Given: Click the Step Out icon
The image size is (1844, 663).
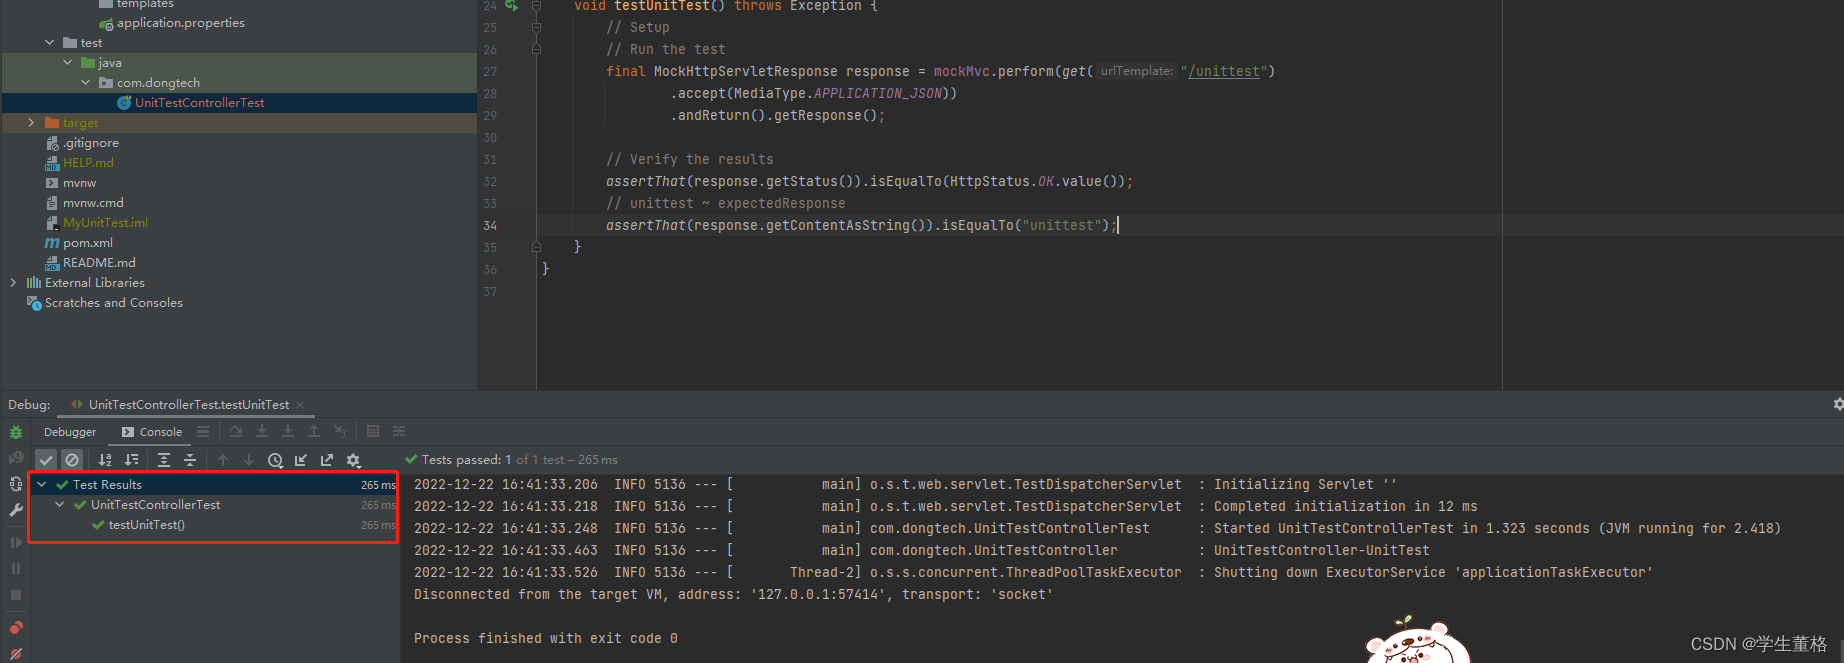Looking at the screenshot, I should pos(314,432).
